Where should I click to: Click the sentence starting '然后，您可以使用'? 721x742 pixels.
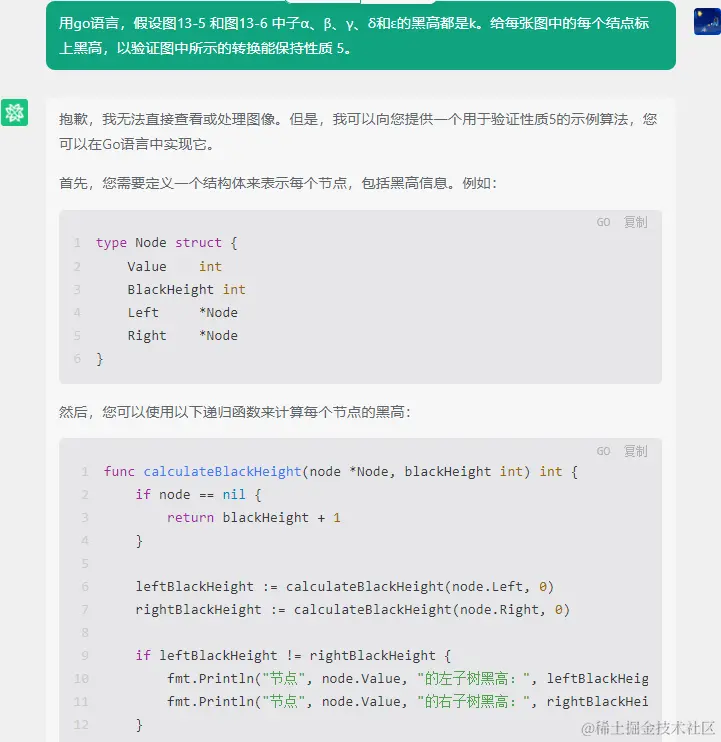(x=235, y=412)
